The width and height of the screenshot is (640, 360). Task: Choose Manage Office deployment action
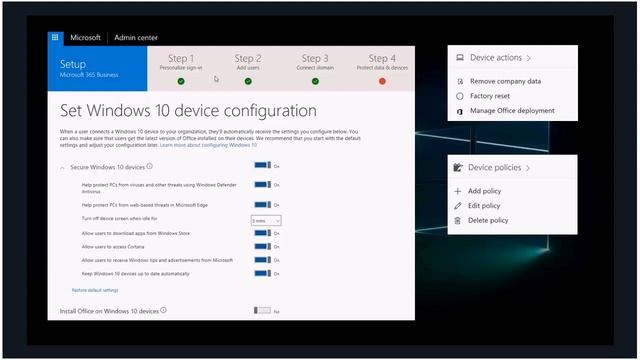pyautogui.click(x=512, y=111)
